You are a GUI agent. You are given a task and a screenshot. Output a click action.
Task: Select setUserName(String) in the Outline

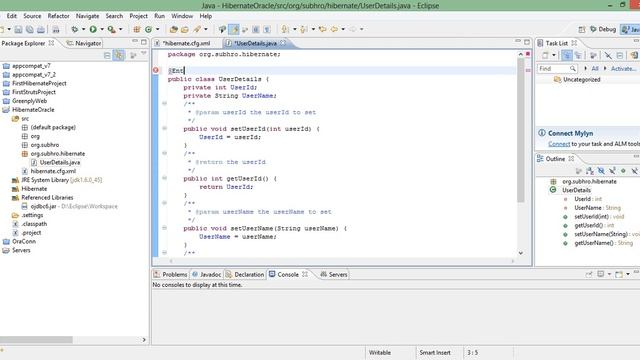coord(601,234)
